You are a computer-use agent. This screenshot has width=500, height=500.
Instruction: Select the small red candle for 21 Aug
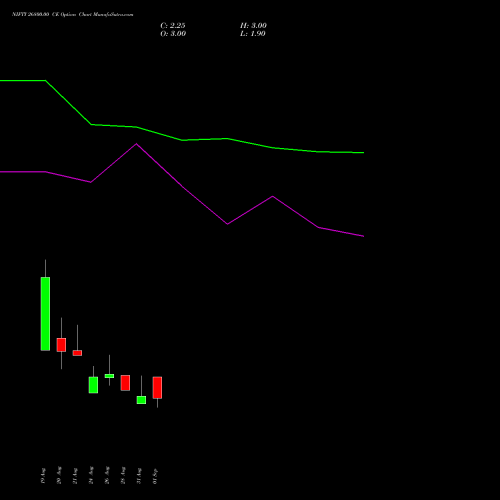click(x=77, y=353)
